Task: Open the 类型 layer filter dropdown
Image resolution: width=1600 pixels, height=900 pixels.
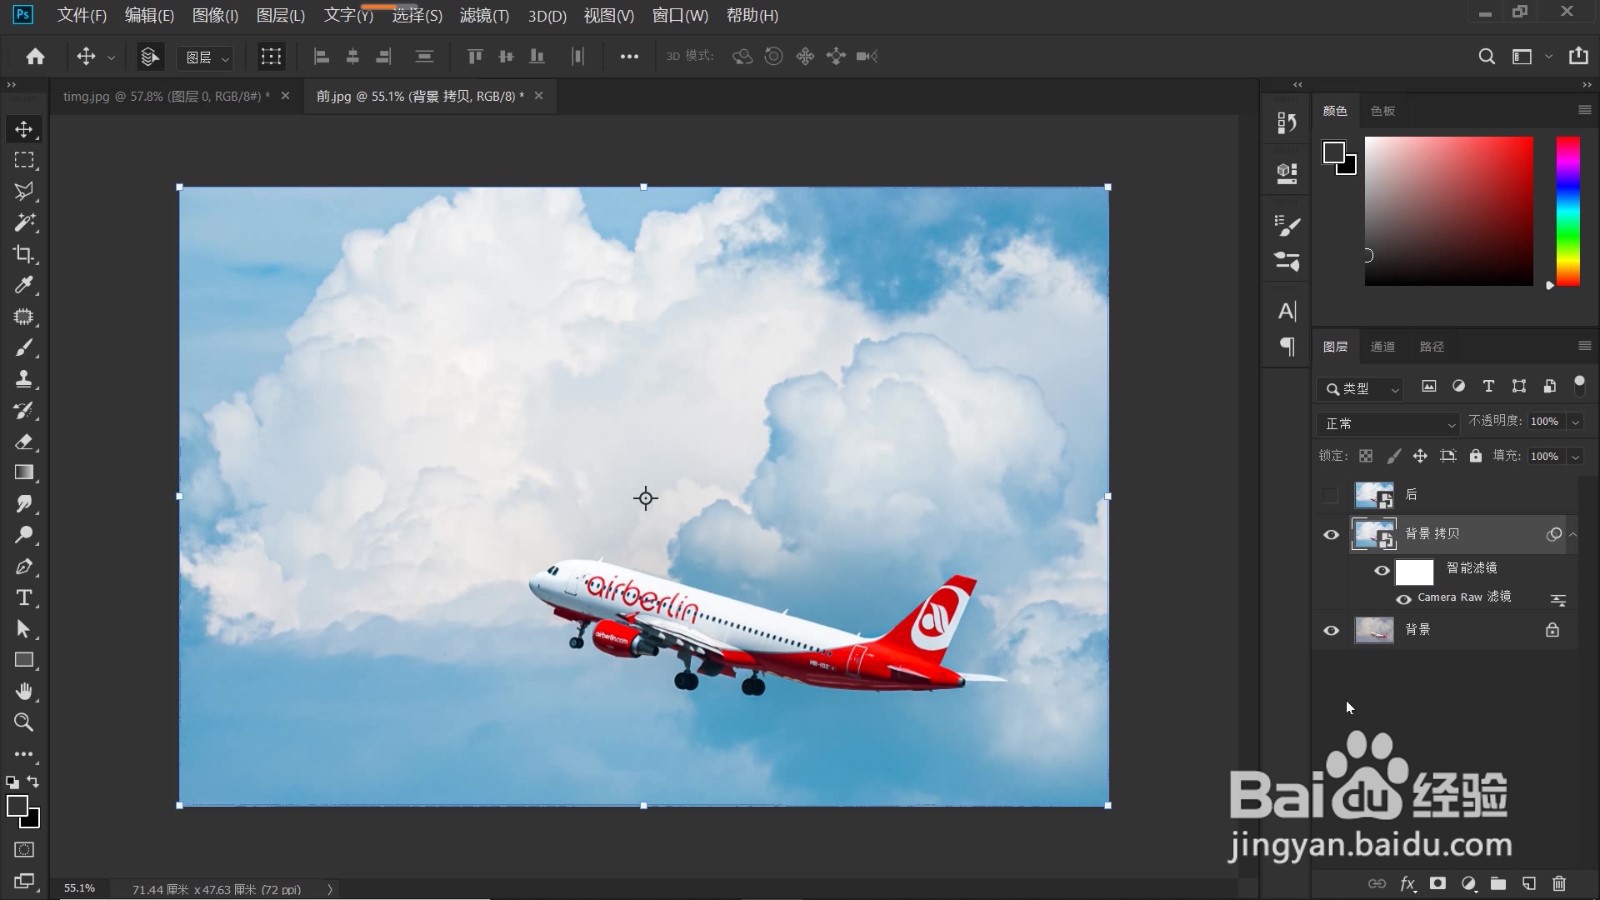Action: click(1361, 389)
